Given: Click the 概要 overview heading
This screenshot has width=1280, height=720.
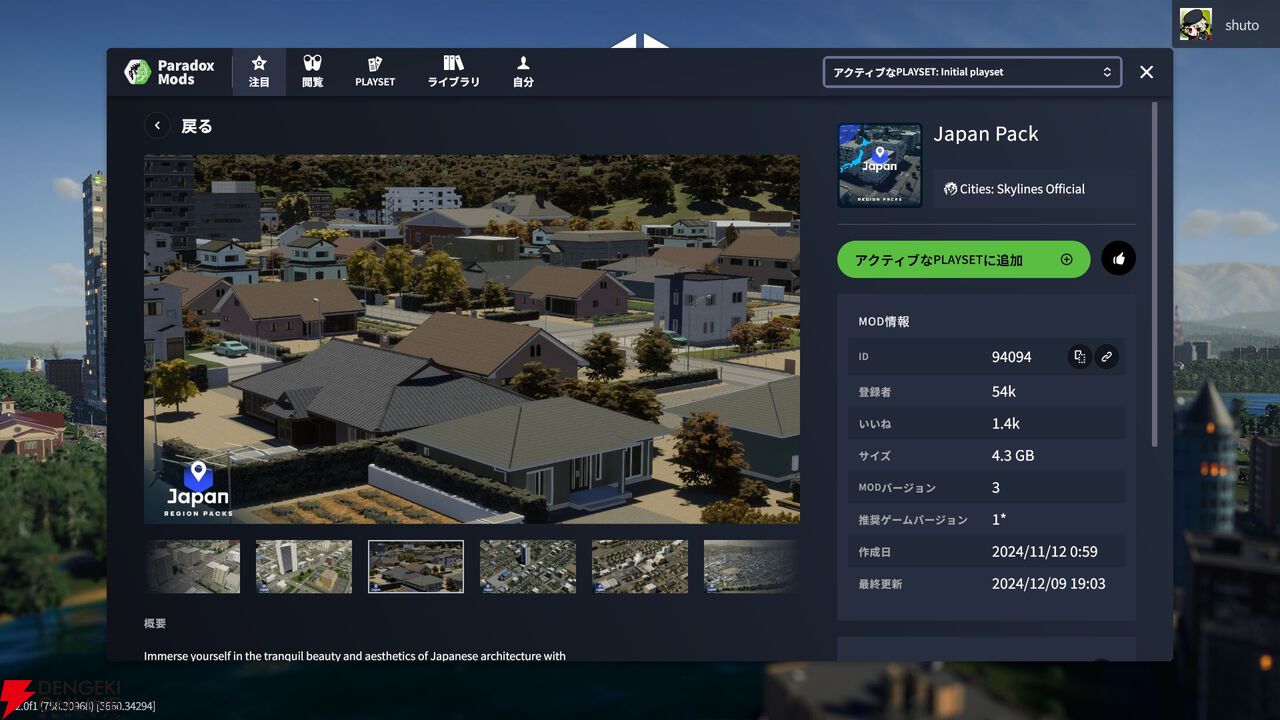Looking at the screenshot, I should pyautogui.click(x=155, y=623).
